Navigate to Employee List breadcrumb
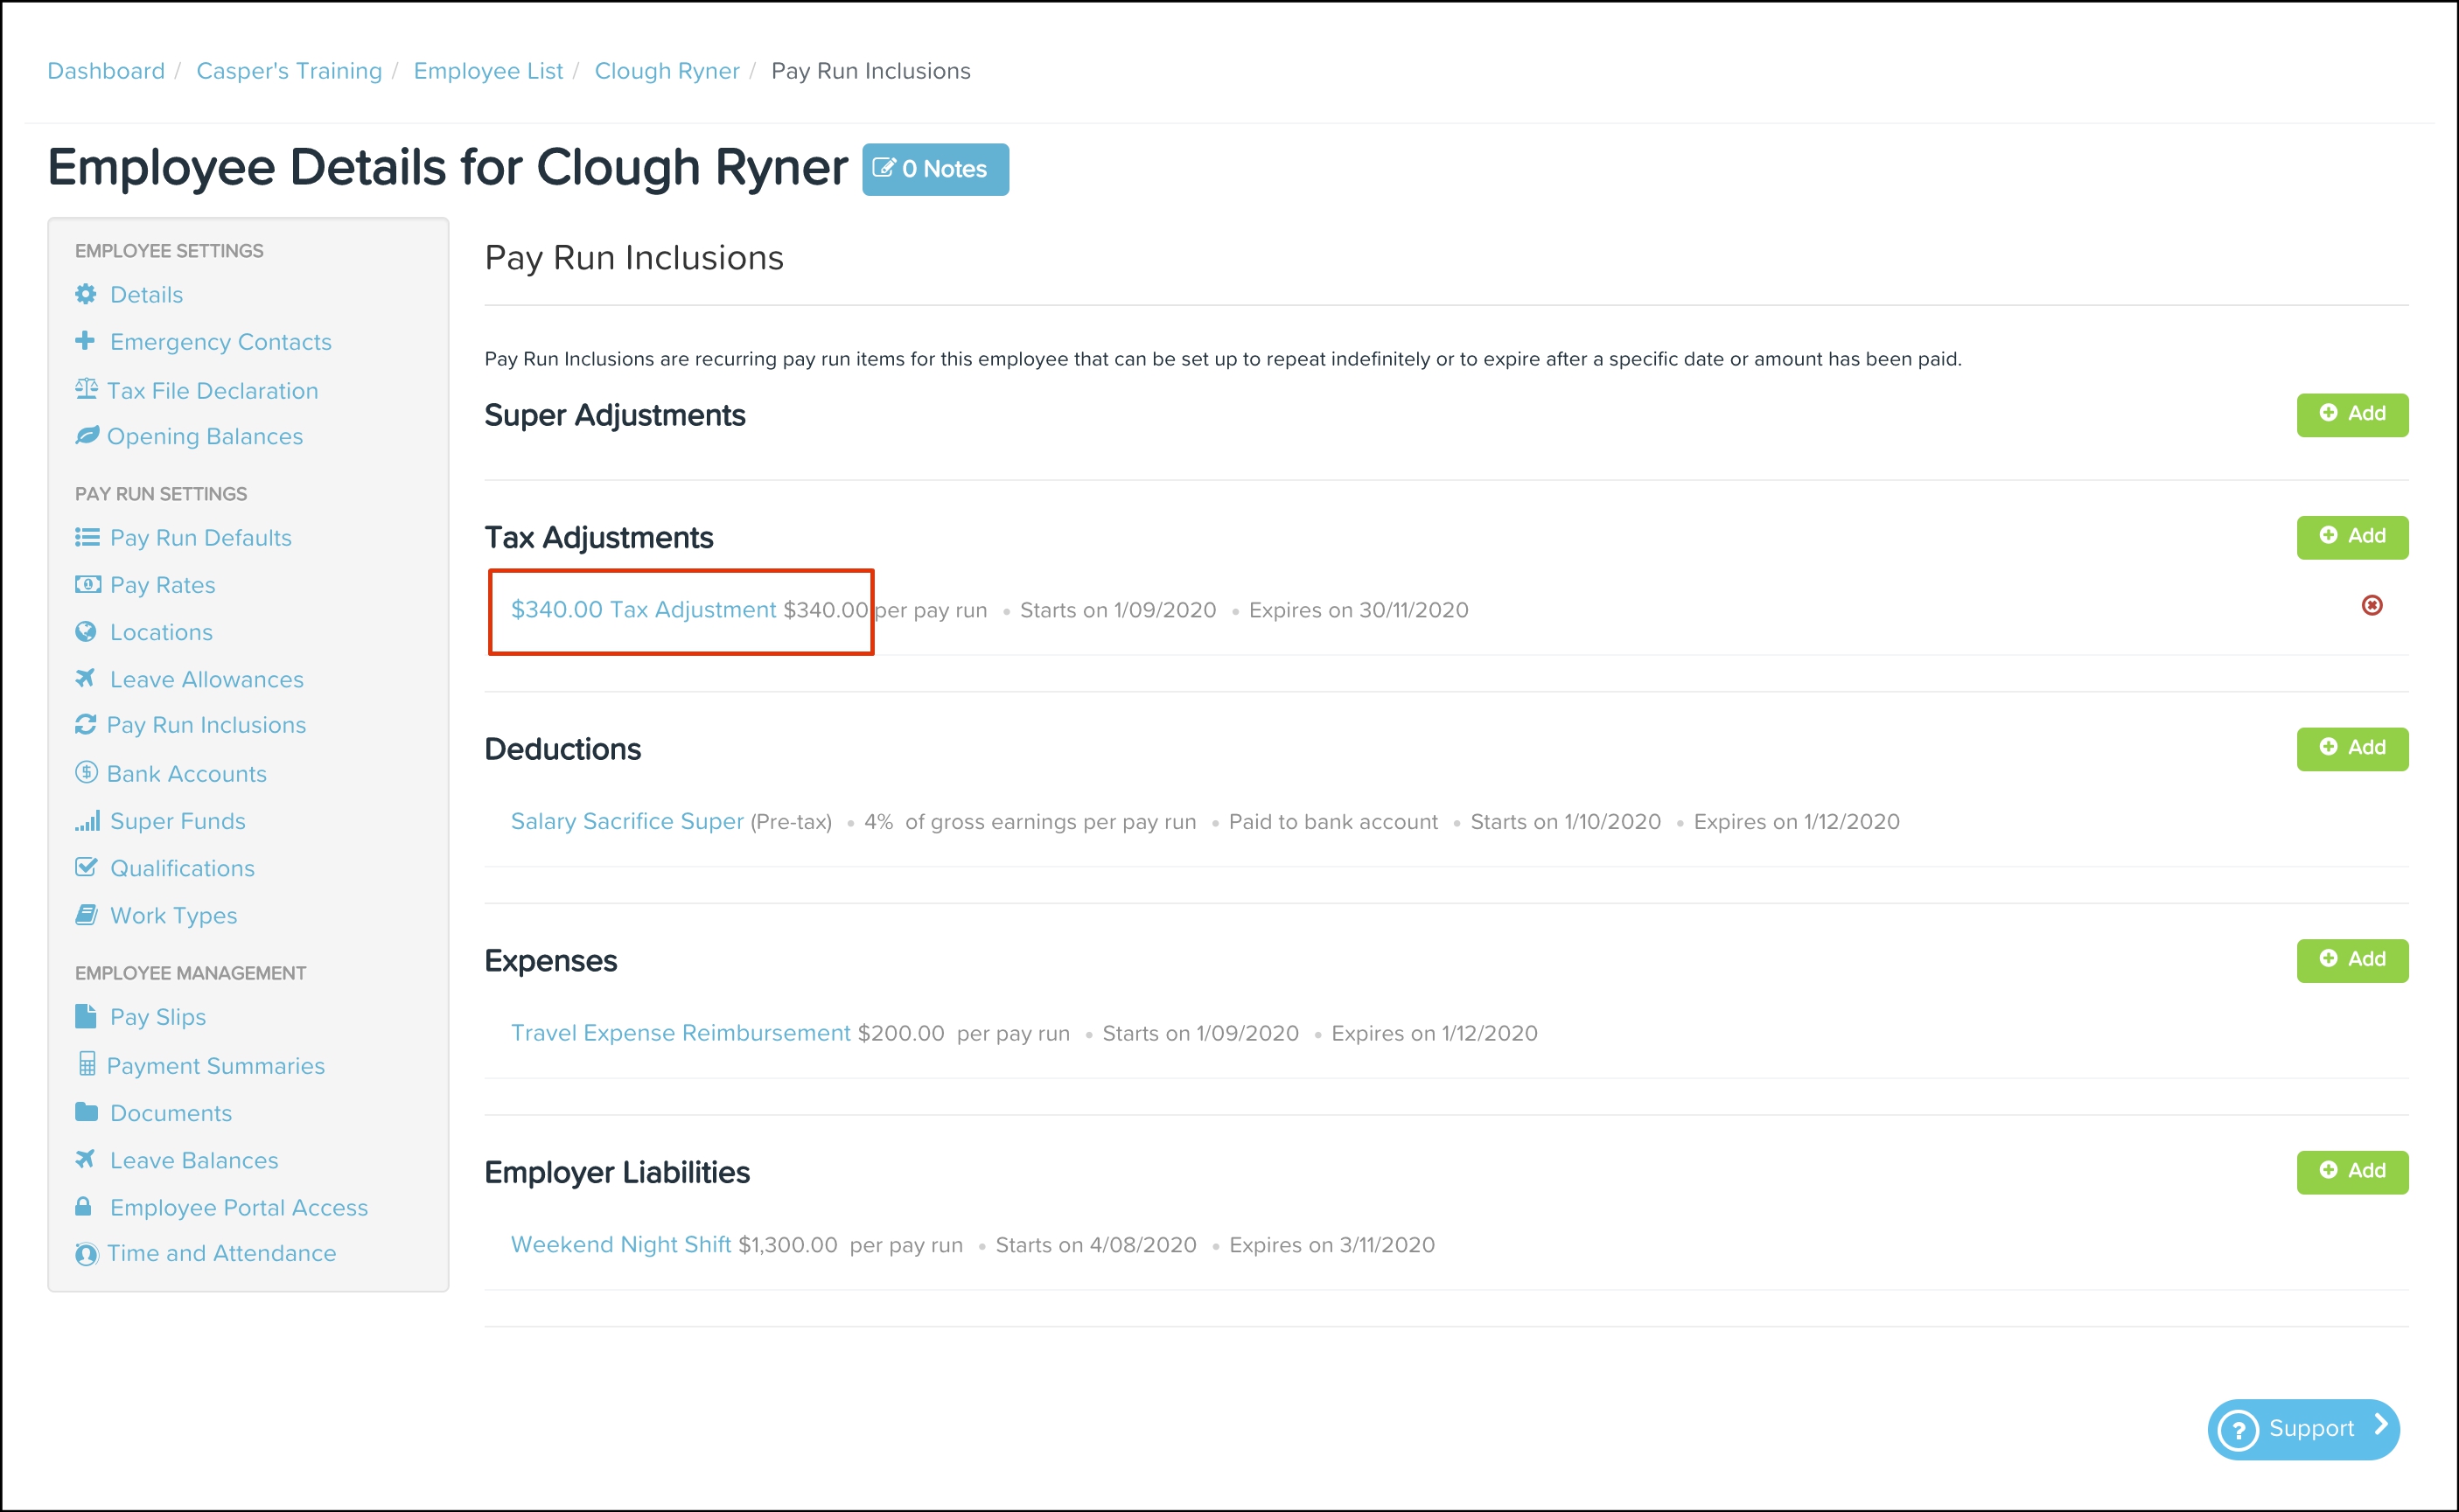Image resolution: width=2459 pixels, height=1512 pixels. coord(488,71)
